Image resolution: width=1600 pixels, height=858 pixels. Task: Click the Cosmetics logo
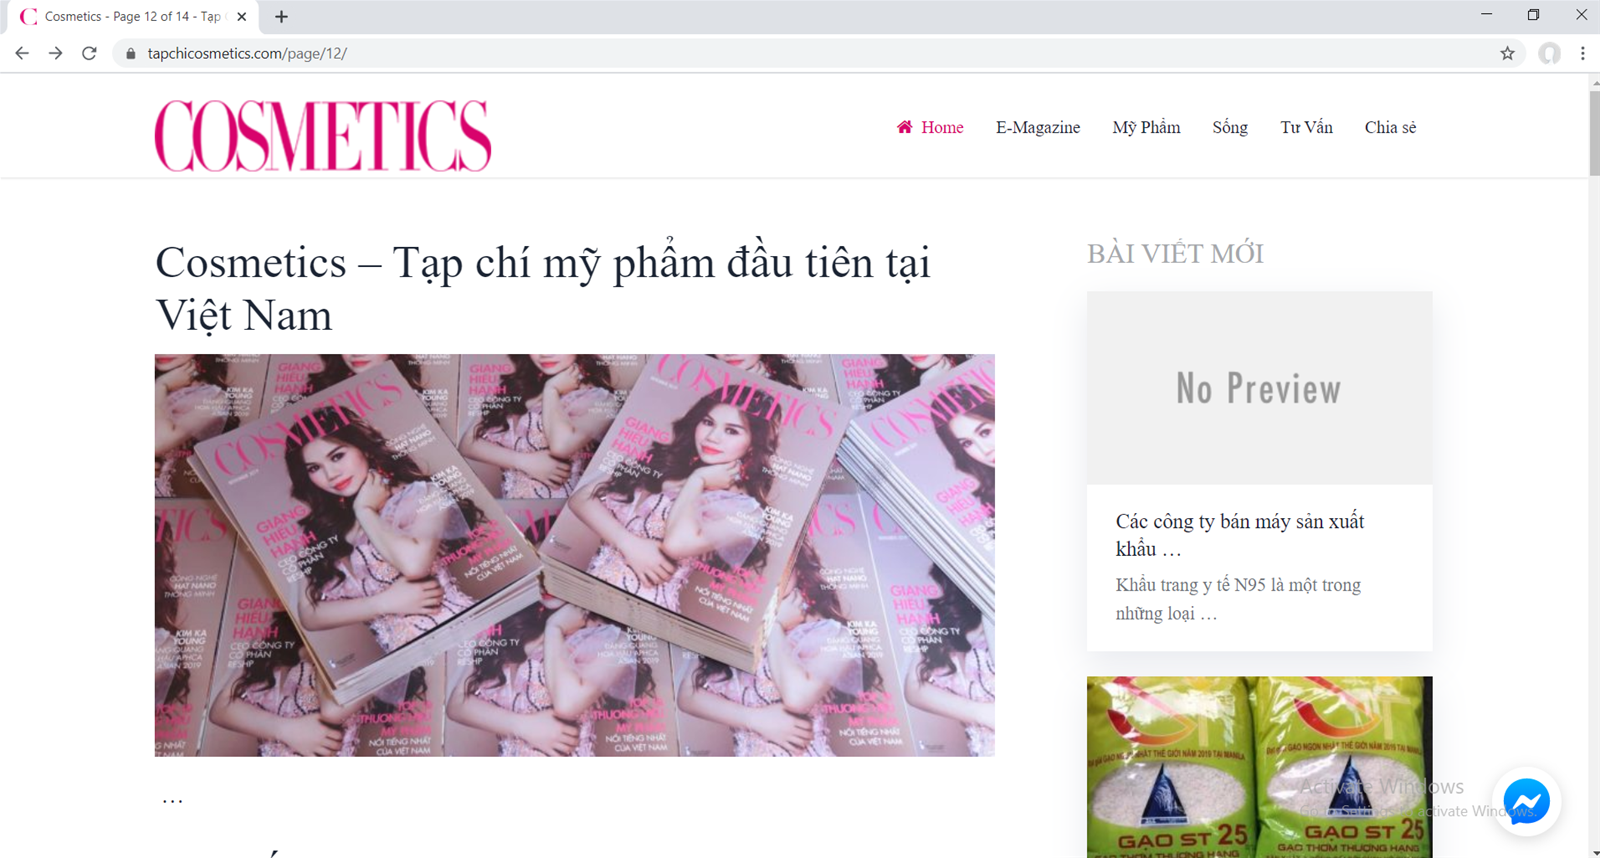click(323, 135)
